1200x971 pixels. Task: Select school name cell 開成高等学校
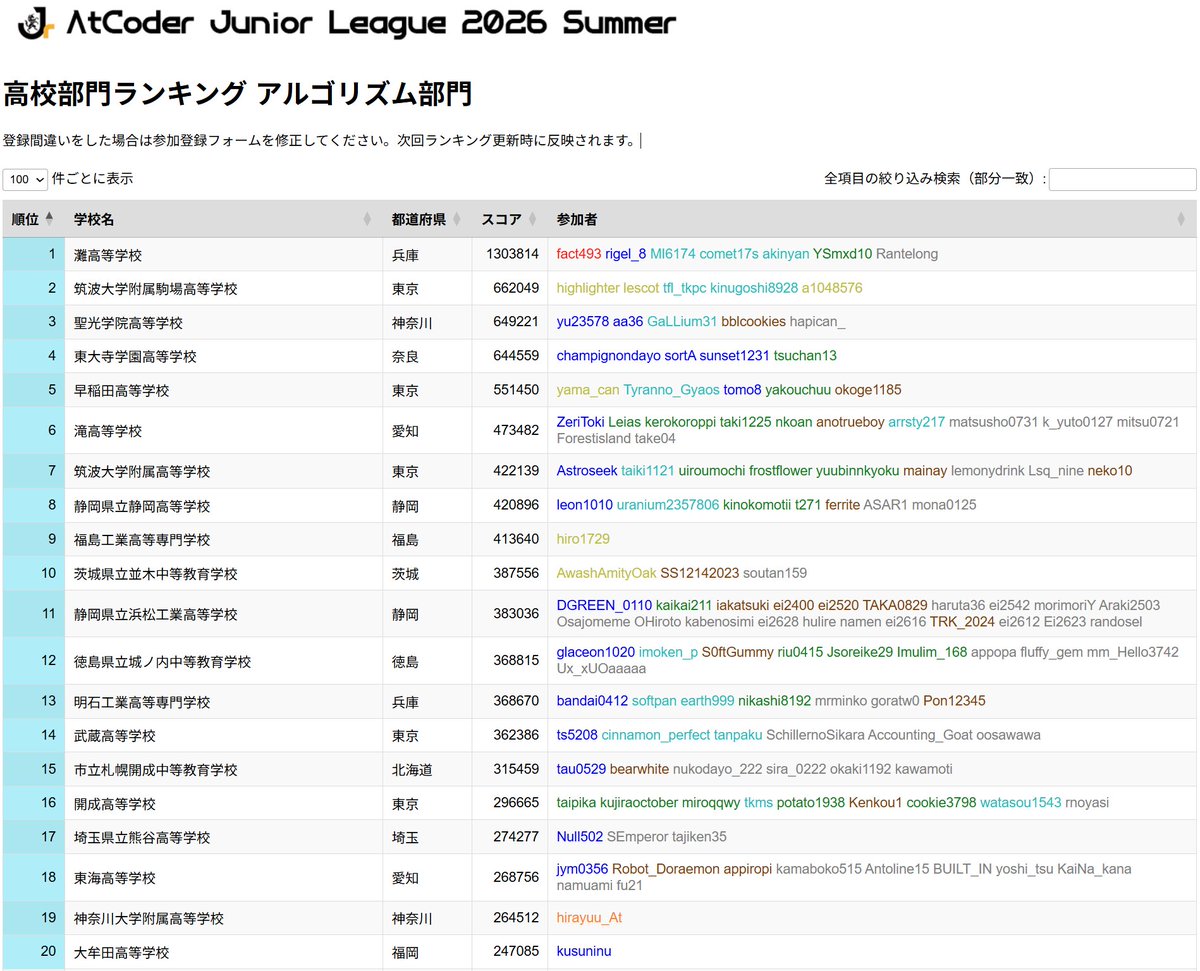[x=224, y=804]
